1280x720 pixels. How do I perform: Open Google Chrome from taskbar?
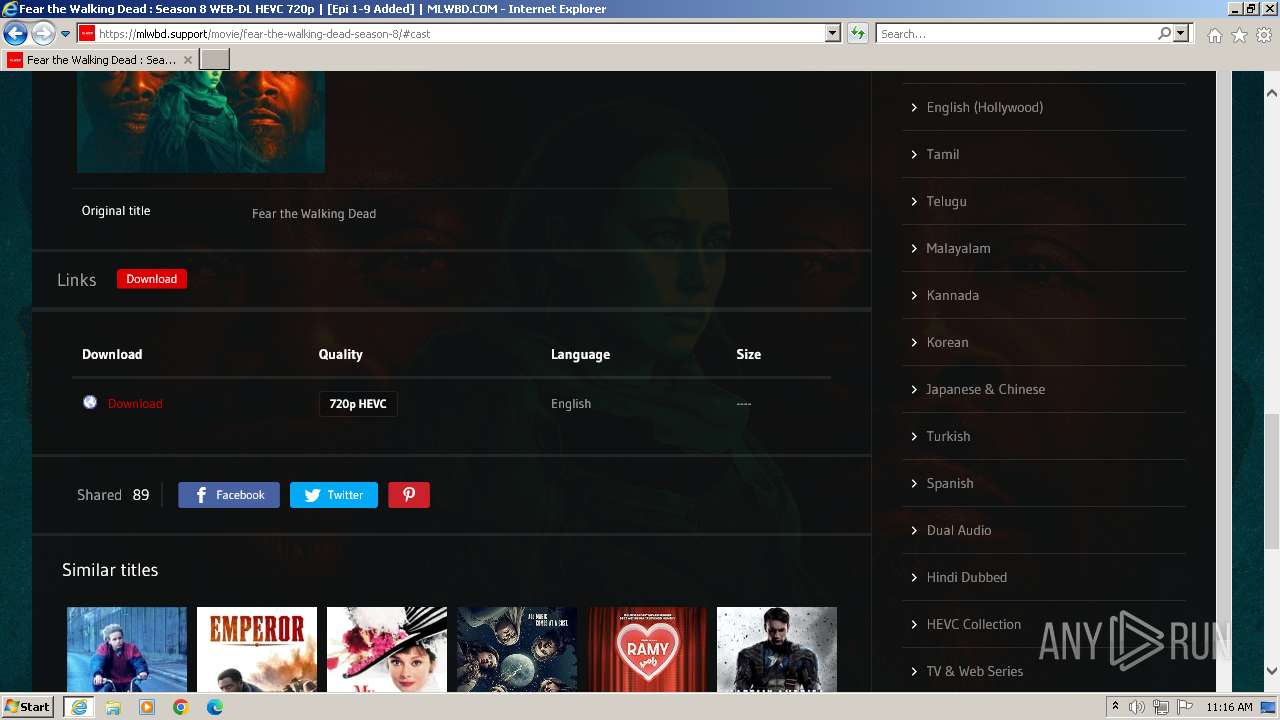pyautogui.click(x=181, y=707)
